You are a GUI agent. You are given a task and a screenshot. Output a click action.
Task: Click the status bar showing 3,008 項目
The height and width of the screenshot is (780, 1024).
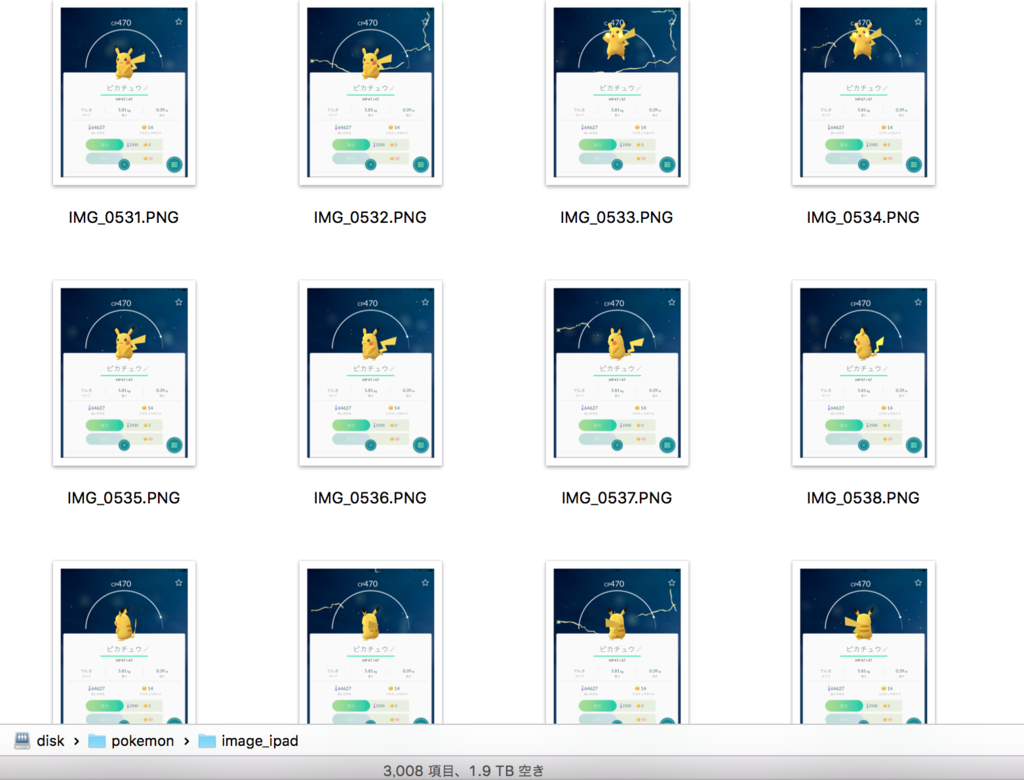click(x=463, y=771)
